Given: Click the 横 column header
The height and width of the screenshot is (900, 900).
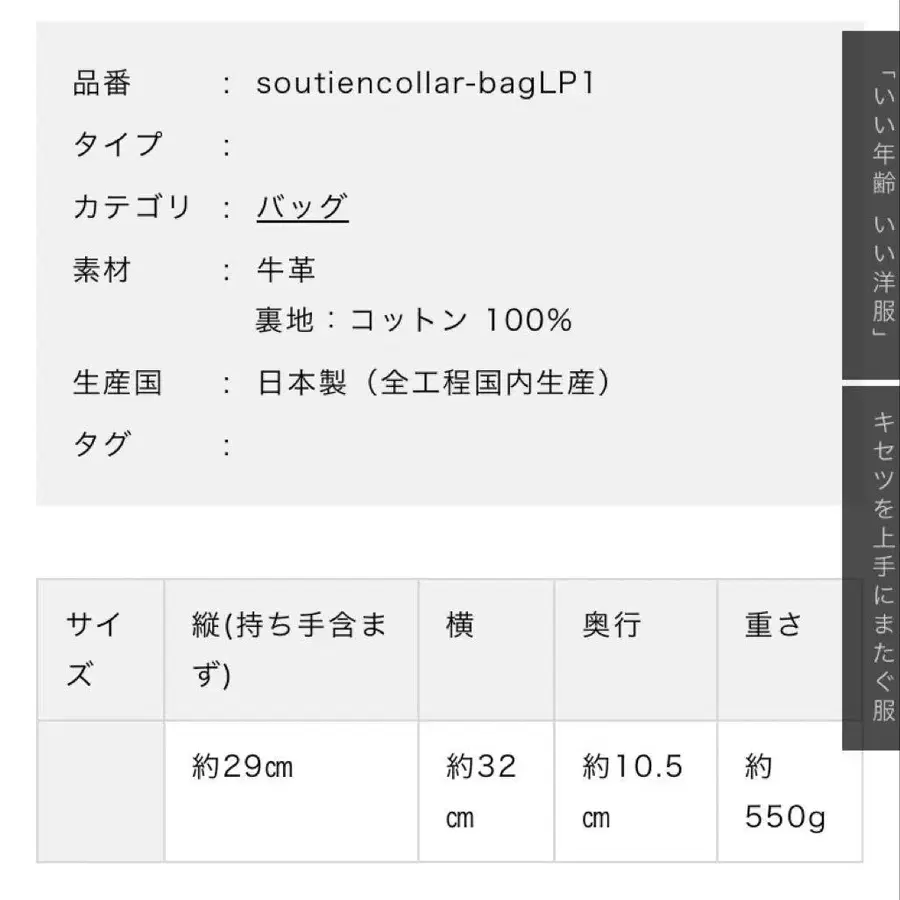Looking at the screenshot, I should tap(461, 626).
